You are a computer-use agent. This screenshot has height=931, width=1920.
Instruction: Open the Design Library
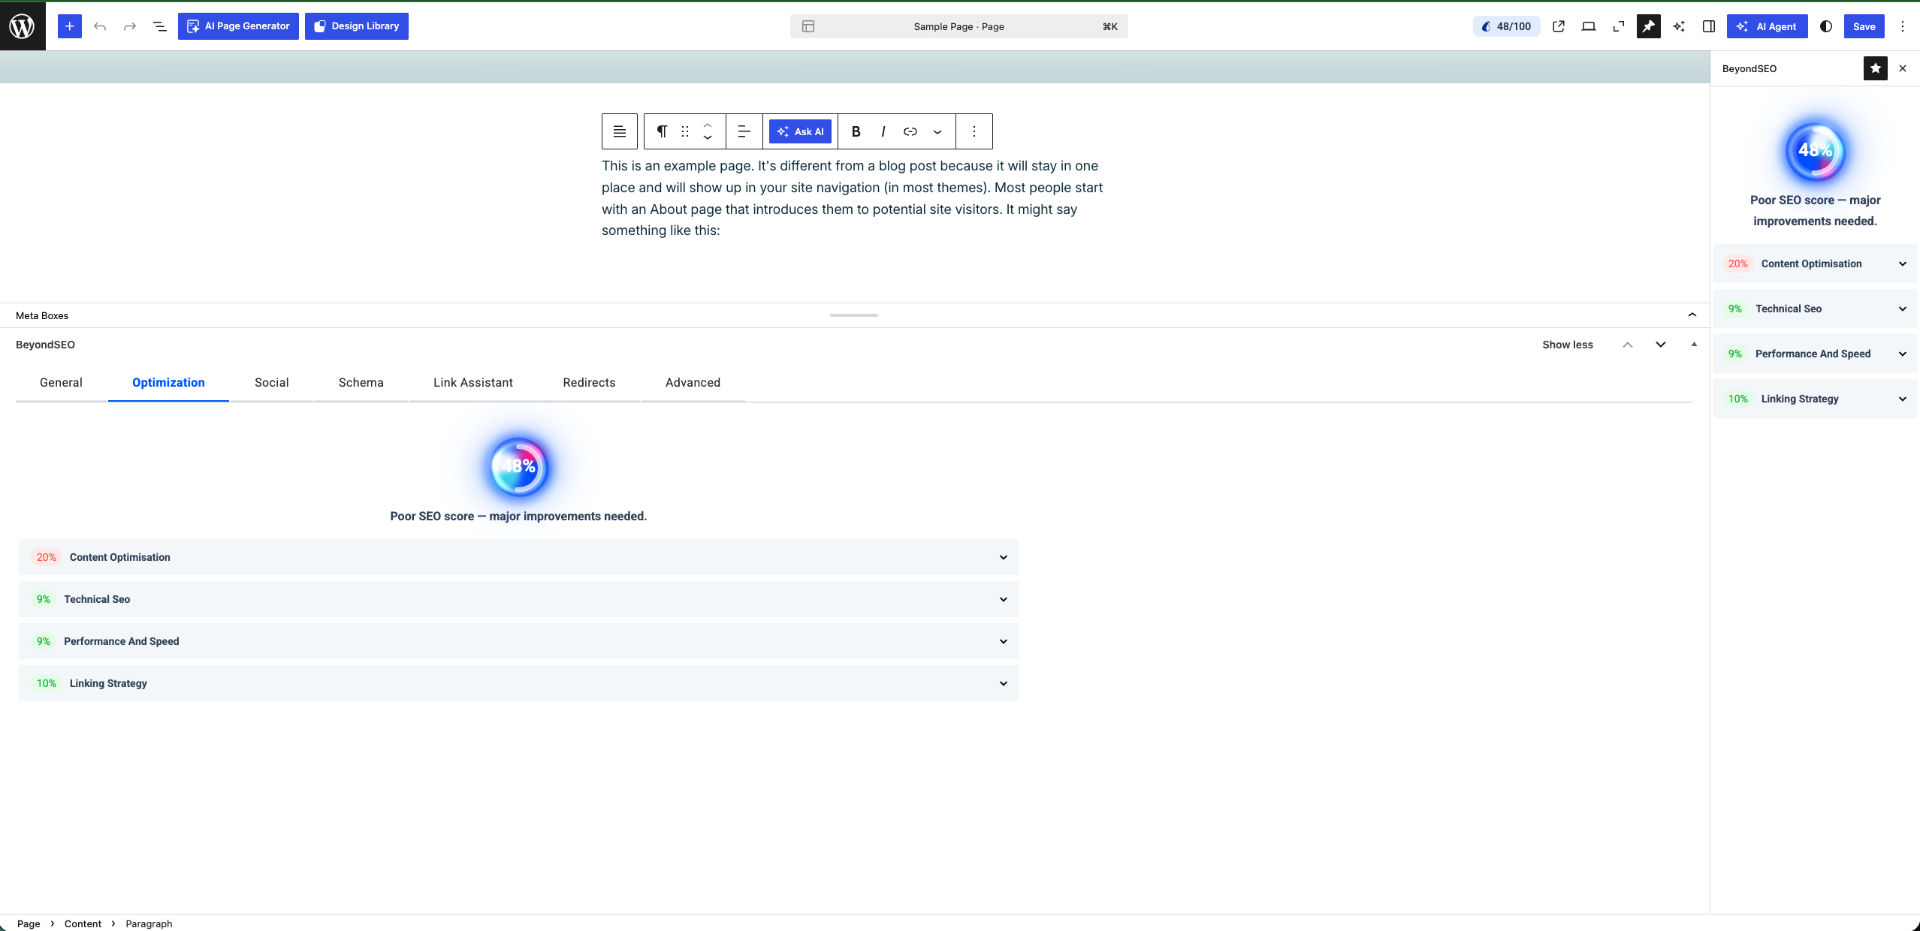coord(357,26)
